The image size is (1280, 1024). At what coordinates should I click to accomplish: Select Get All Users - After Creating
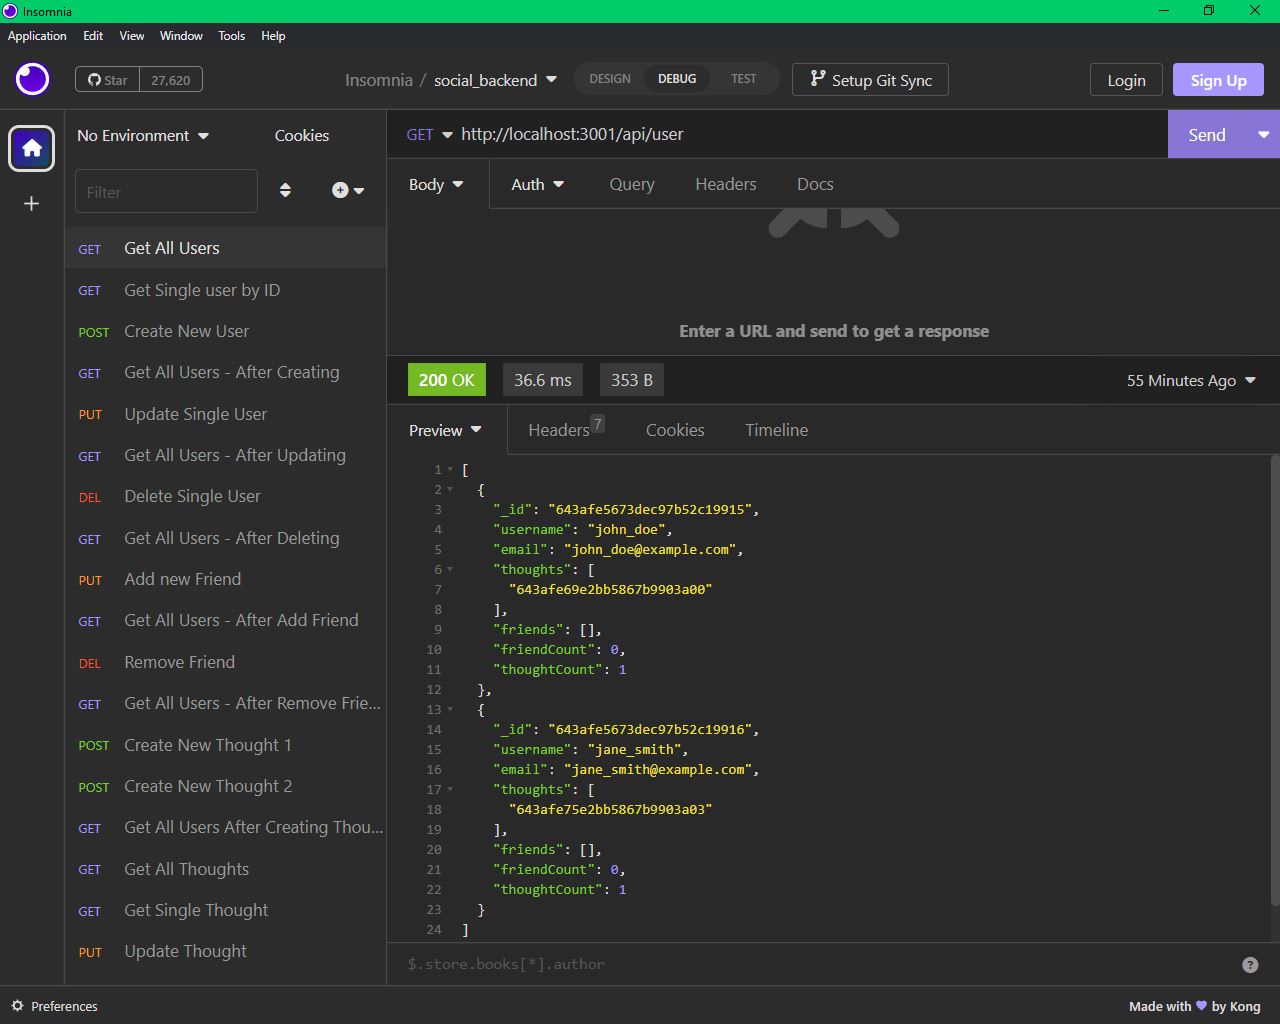coord(226,372)
